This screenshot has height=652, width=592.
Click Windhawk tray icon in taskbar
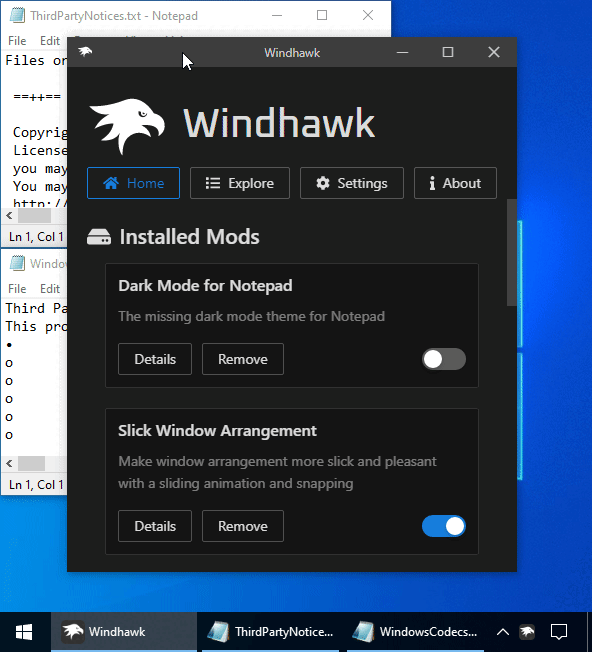[527, 632]
